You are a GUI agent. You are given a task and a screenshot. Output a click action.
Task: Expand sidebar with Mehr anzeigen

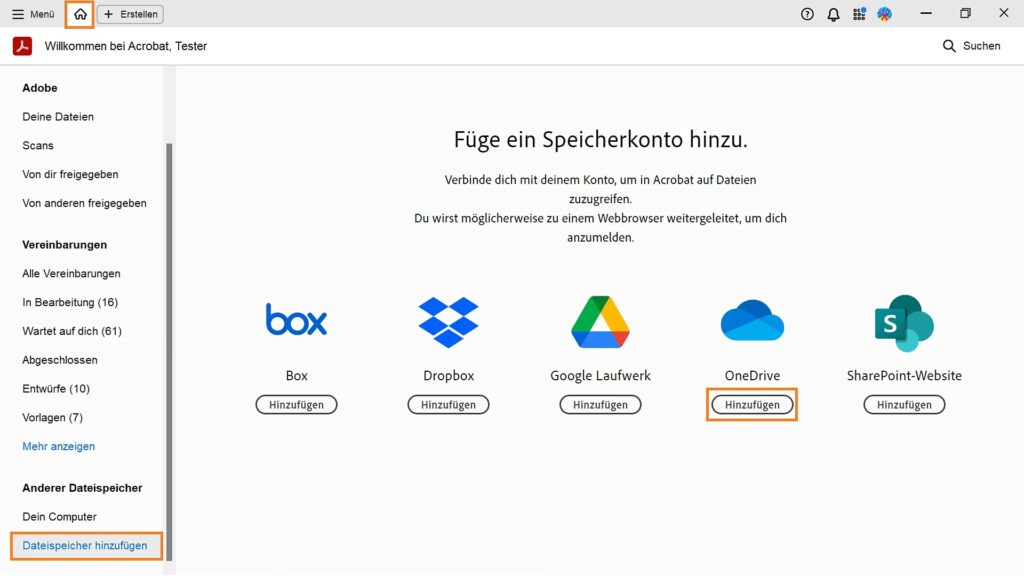tap(59, 446)
